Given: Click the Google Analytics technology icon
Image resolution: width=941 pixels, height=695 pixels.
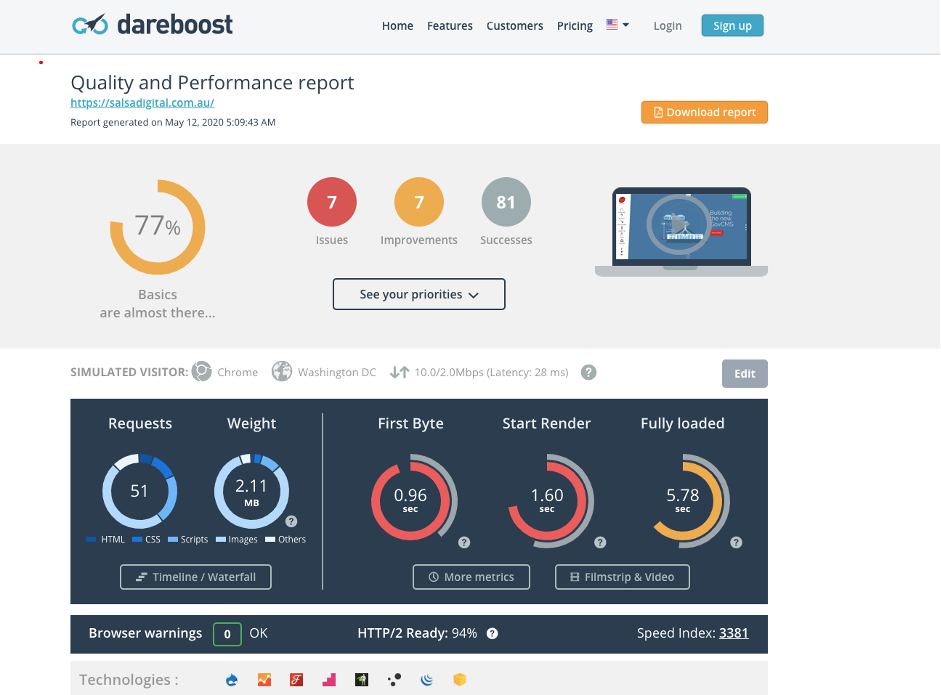Looking at the screenshot, I should [x=264, y=679].
